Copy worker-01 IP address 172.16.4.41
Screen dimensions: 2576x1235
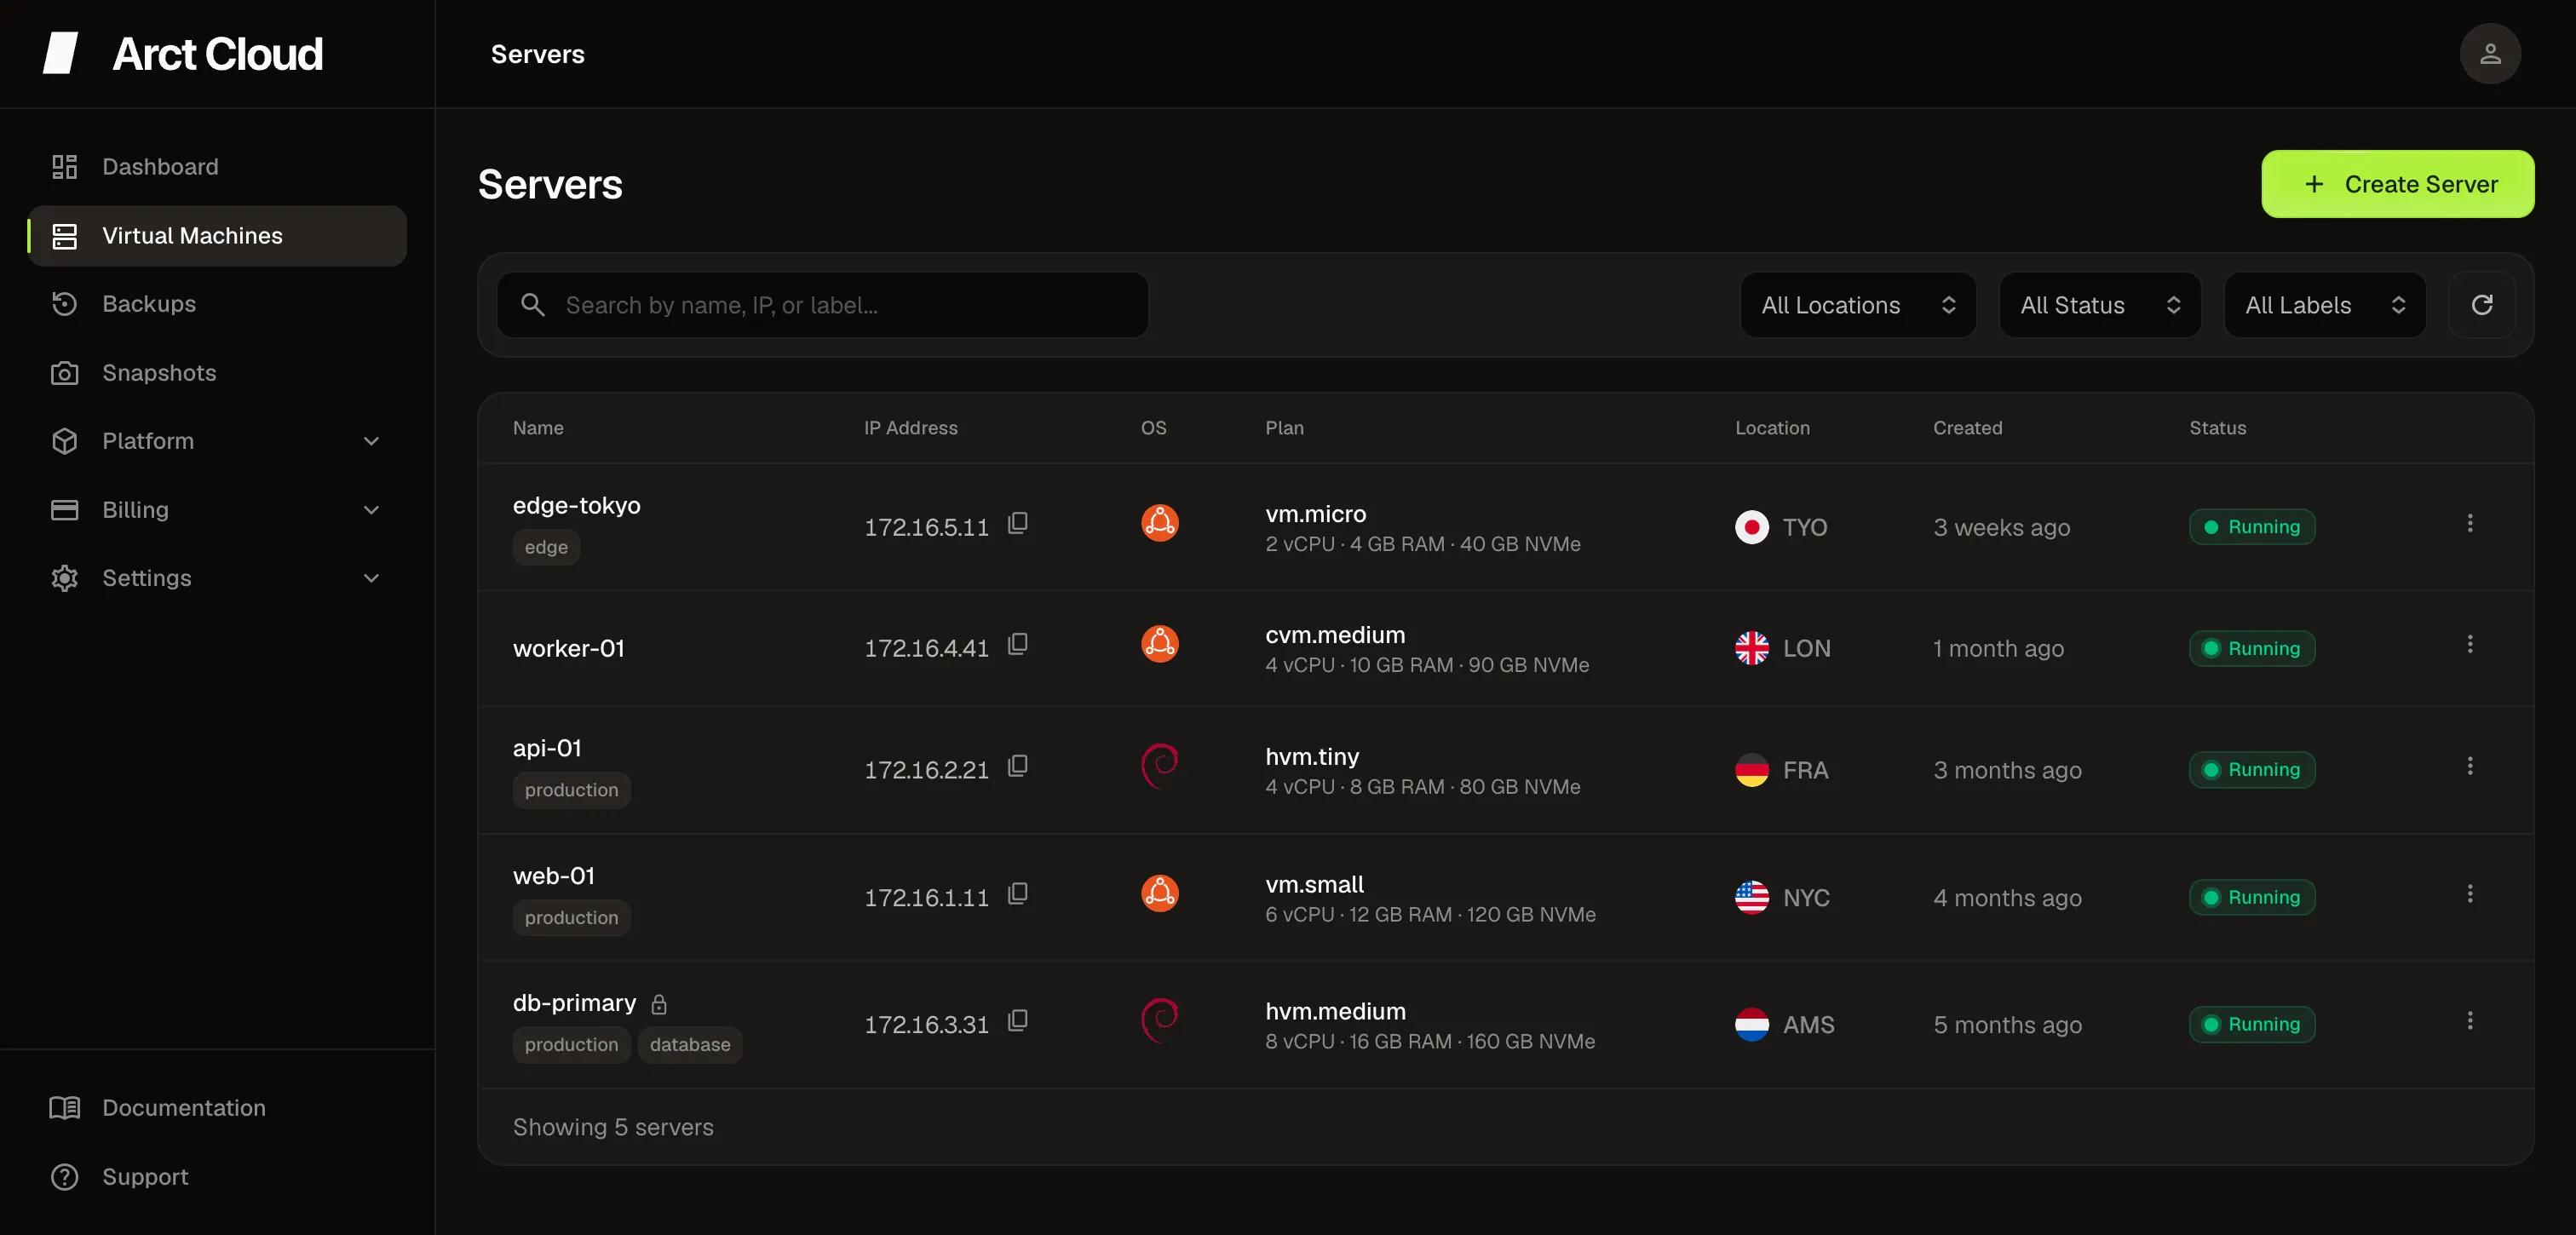pos(1017,644)
